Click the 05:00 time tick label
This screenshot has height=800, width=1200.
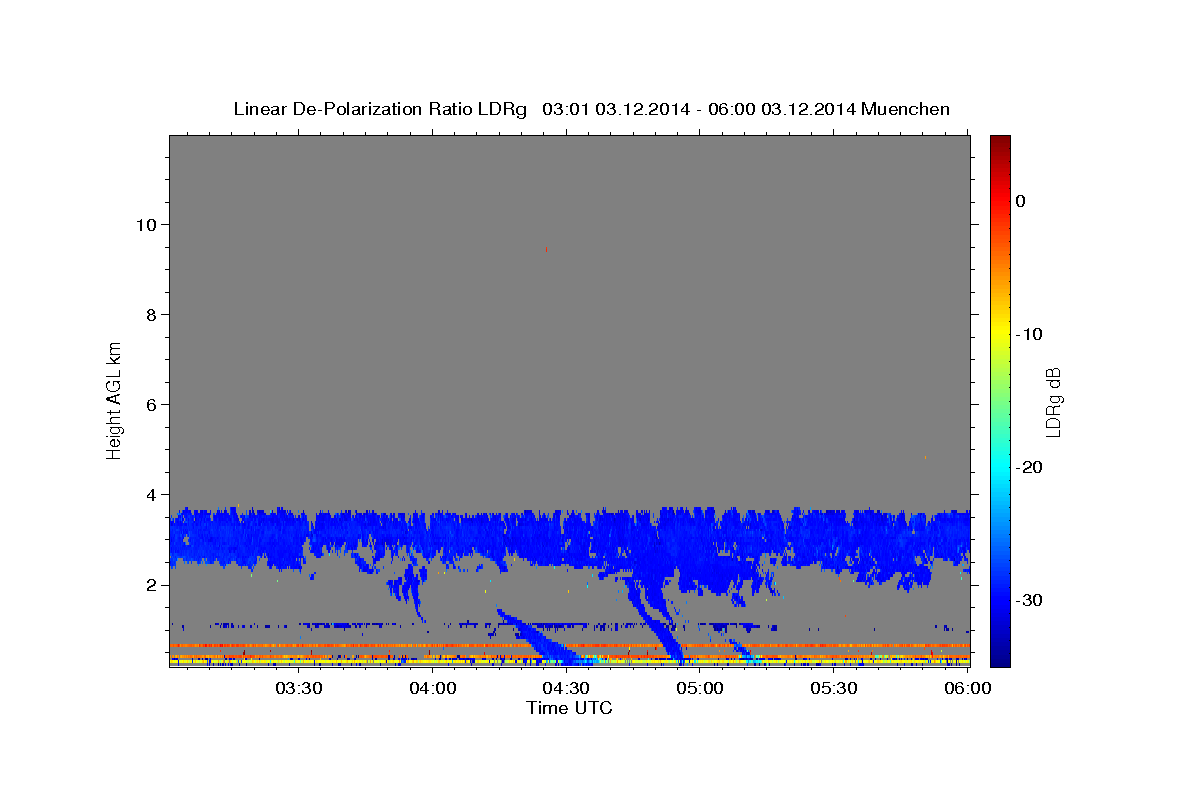700,688
